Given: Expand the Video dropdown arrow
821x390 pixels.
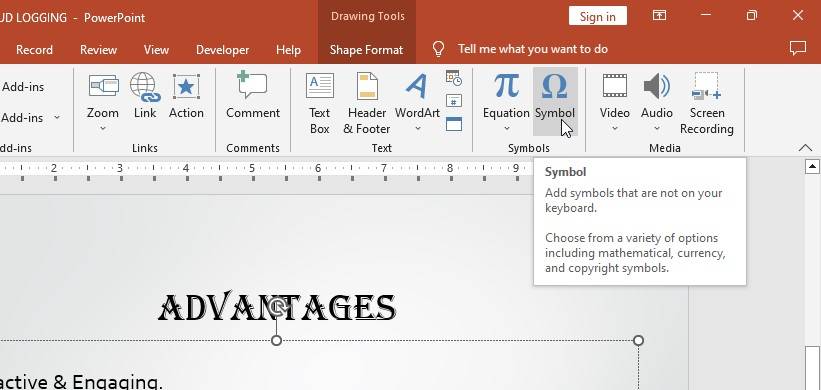Looking at the screenshot, I should (615, 128).
